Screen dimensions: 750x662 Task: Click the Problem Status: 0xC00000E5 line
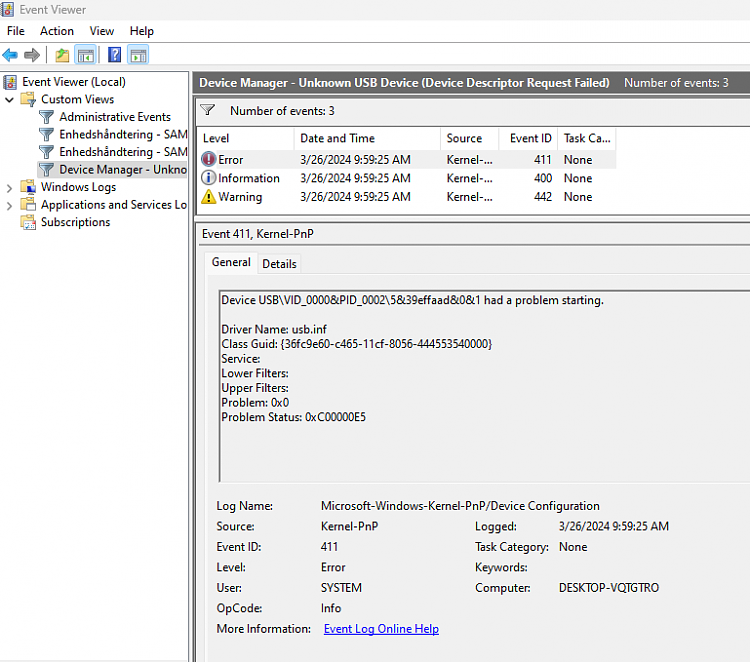click(293, 417)
